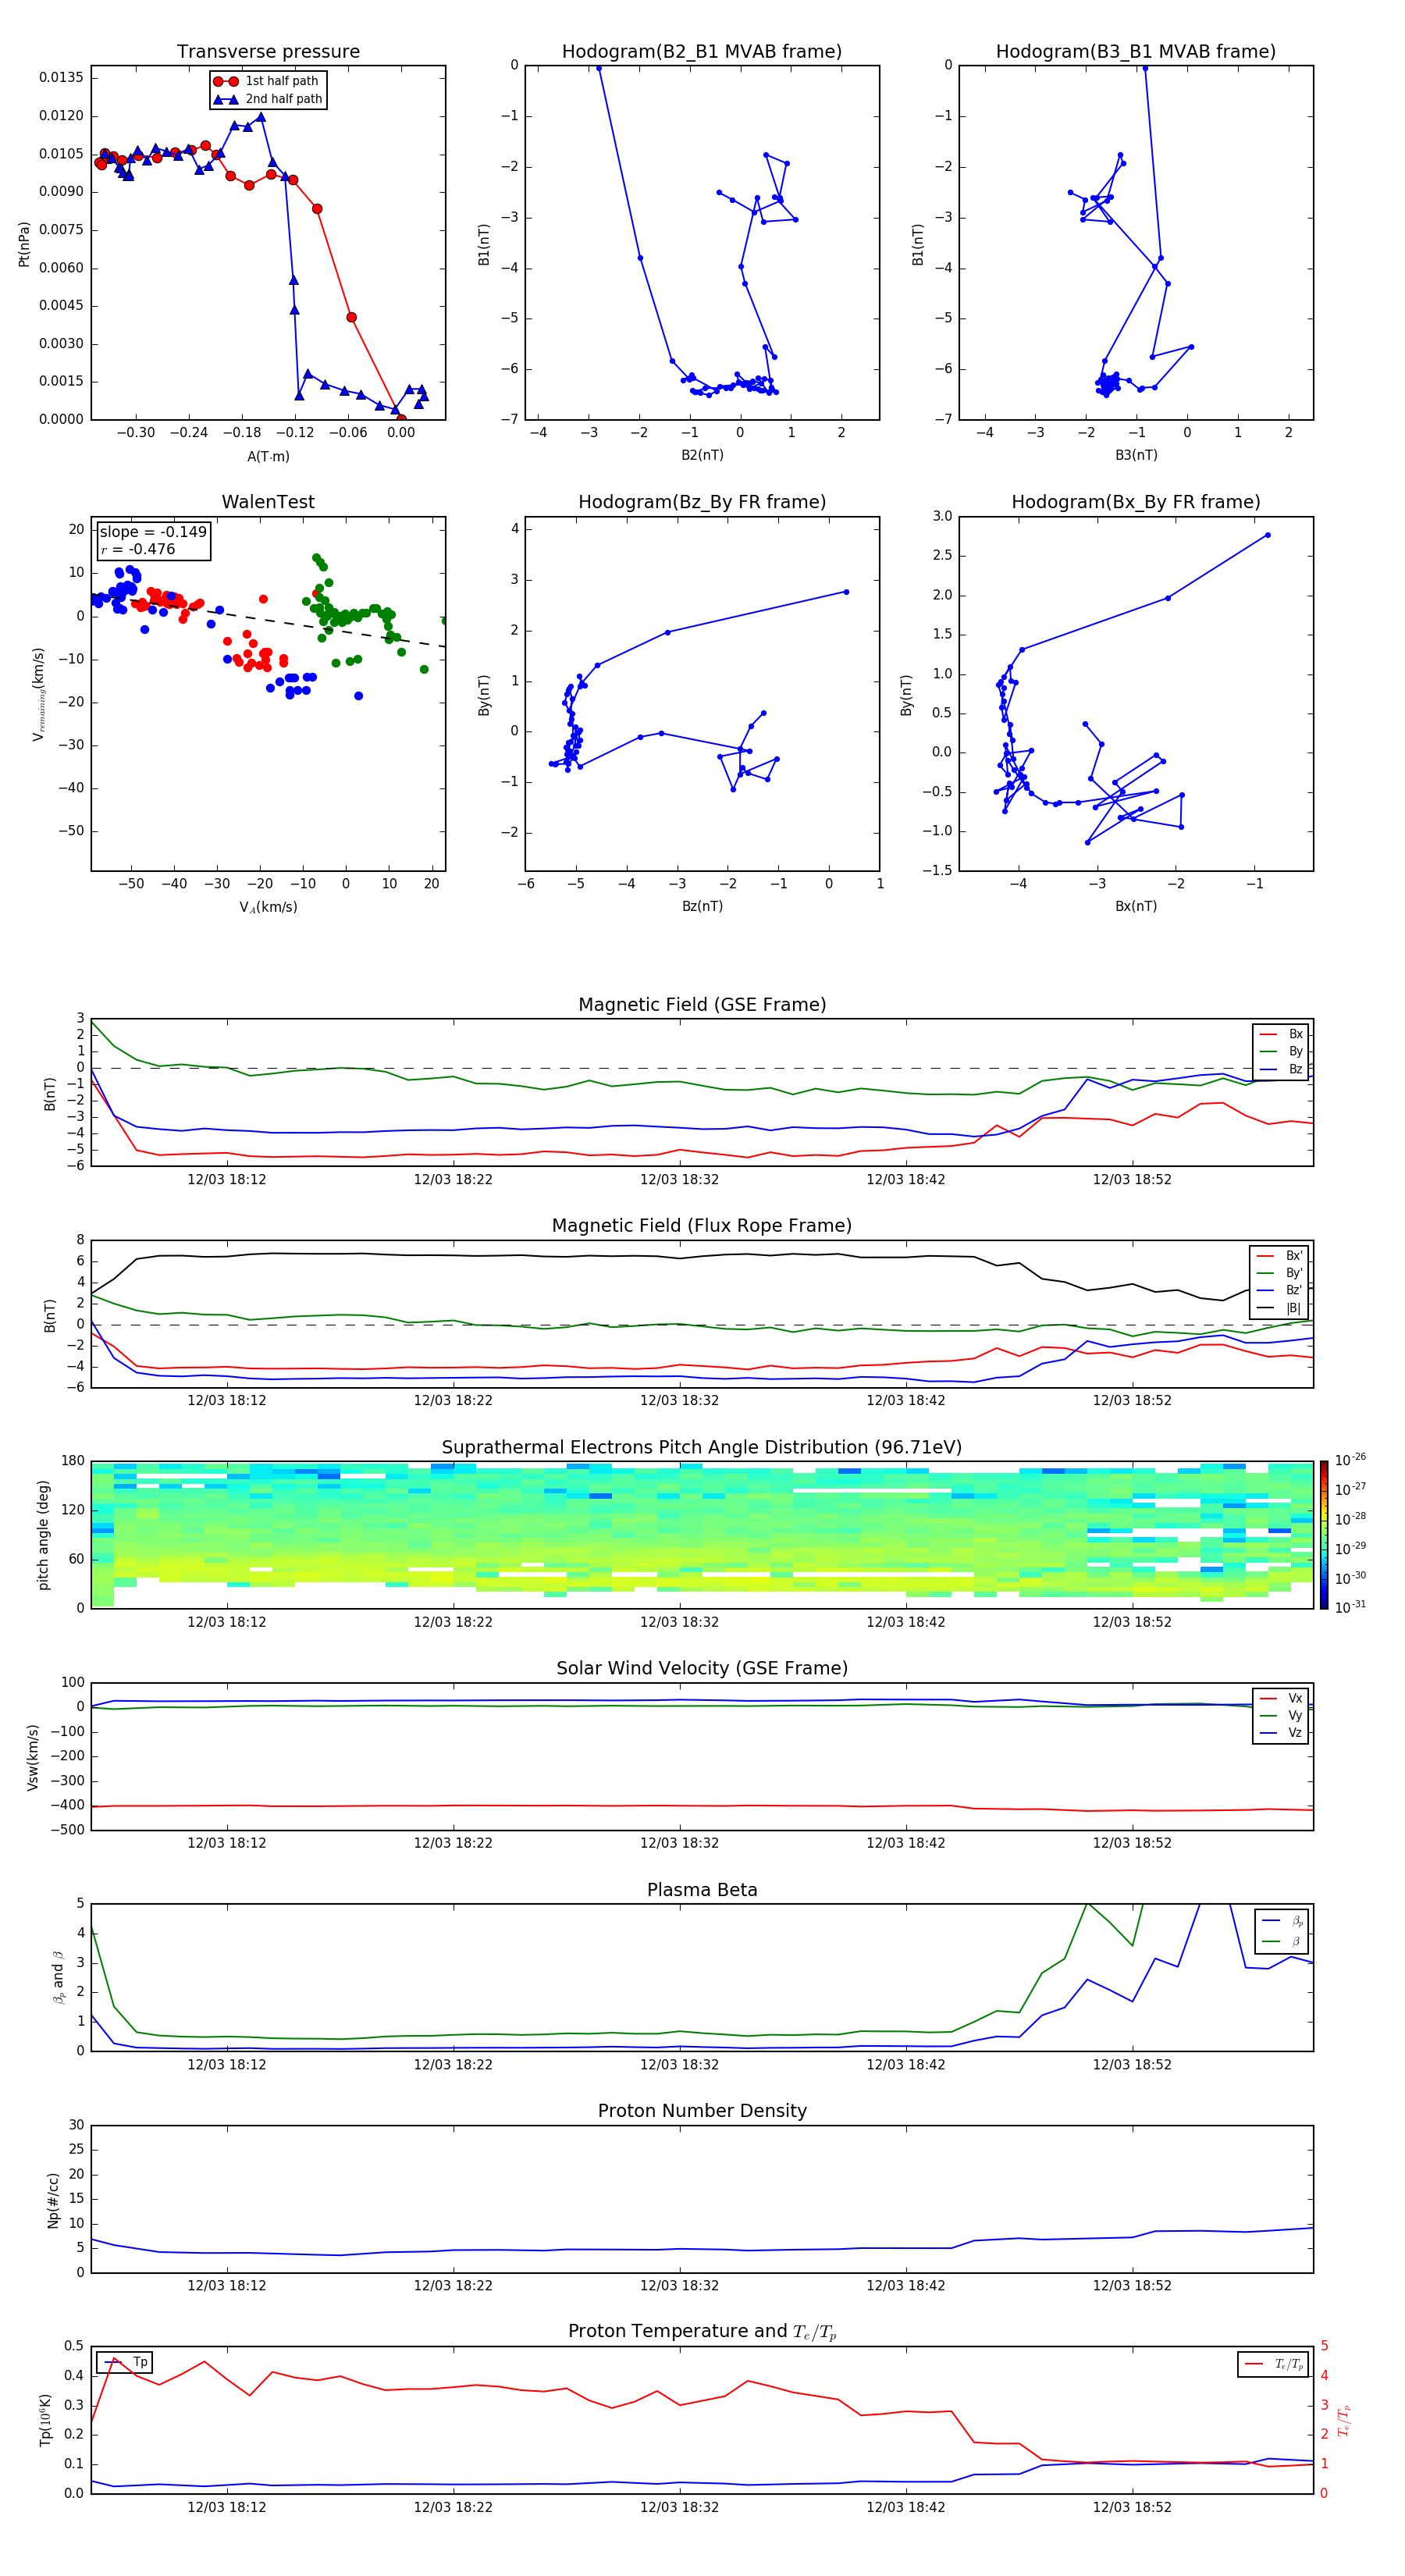1405x2576 pixels.
Task: Click '12/03 18:12' under GSE Magnetic Field plot
Action: 227,1179
